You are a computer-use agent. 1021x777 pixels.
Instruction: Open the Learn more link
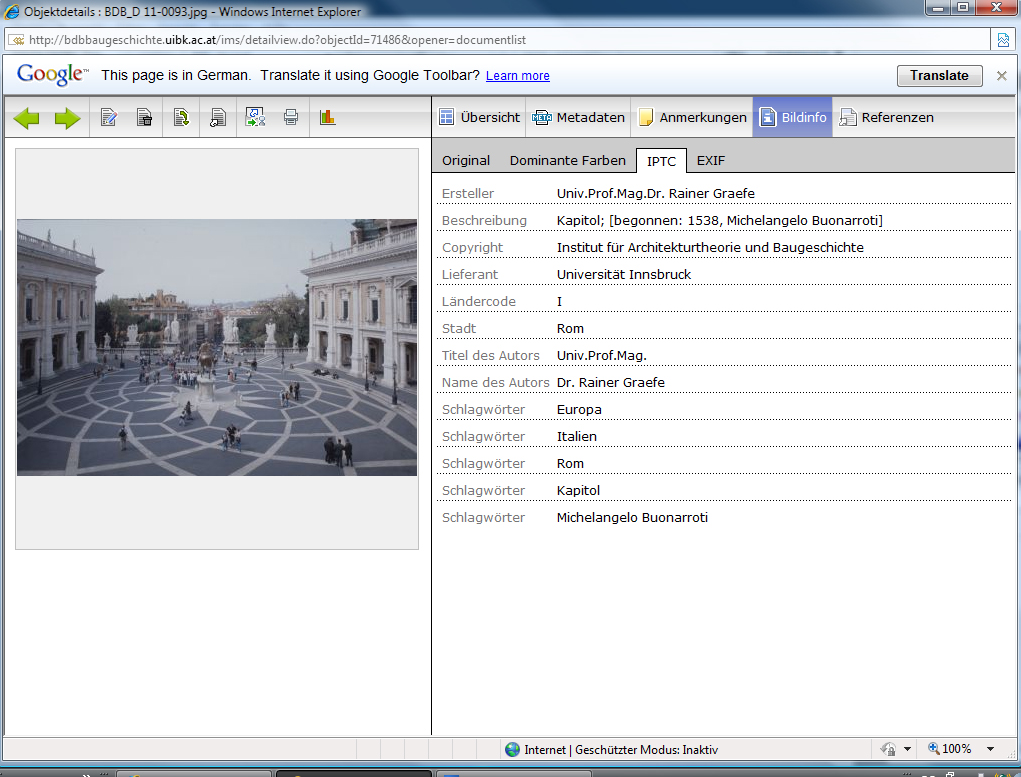[x=517, y=75]
